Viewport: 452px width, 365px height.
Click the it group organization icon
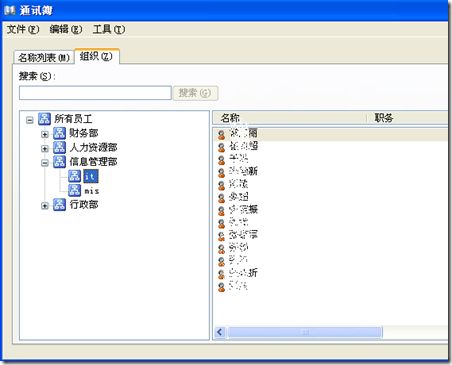tap(74, 176)
